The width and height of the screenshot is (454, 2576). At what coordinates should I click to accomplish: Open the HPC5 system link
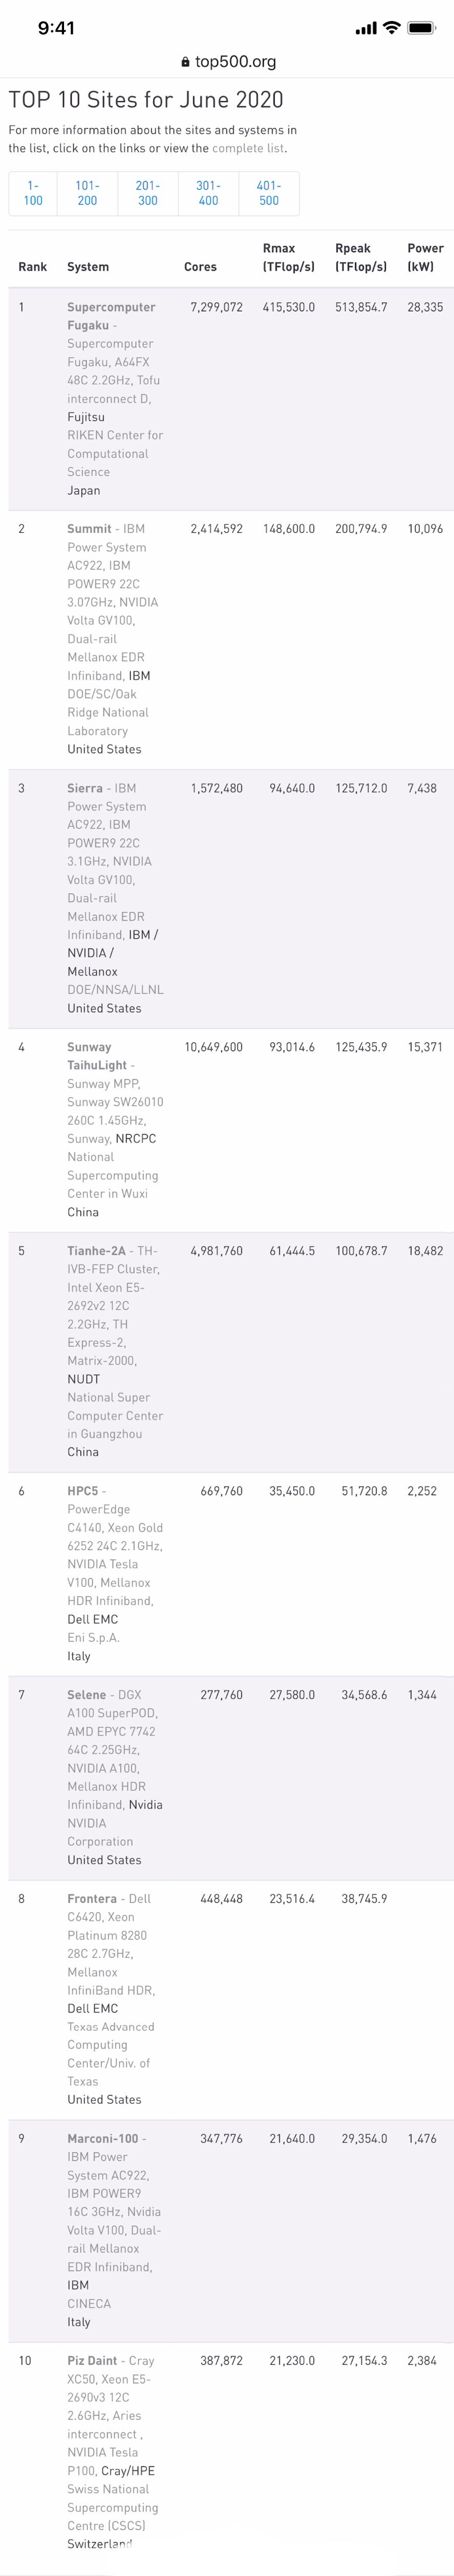pyautogui.click(x=82, y=1490)
